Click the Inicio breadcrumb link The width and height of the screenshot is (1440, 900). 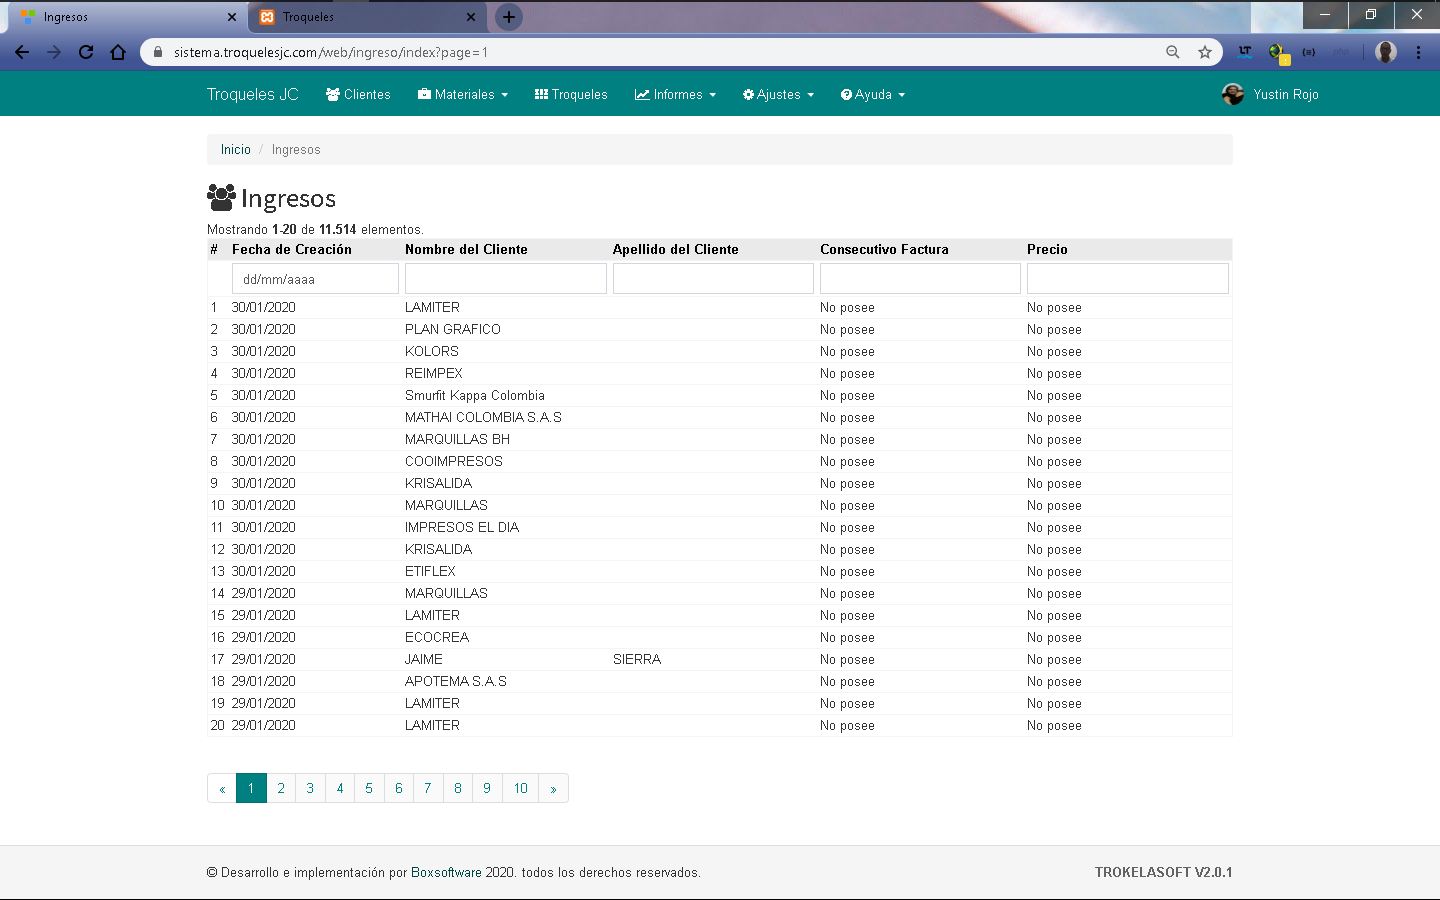[x=236, y=149]
